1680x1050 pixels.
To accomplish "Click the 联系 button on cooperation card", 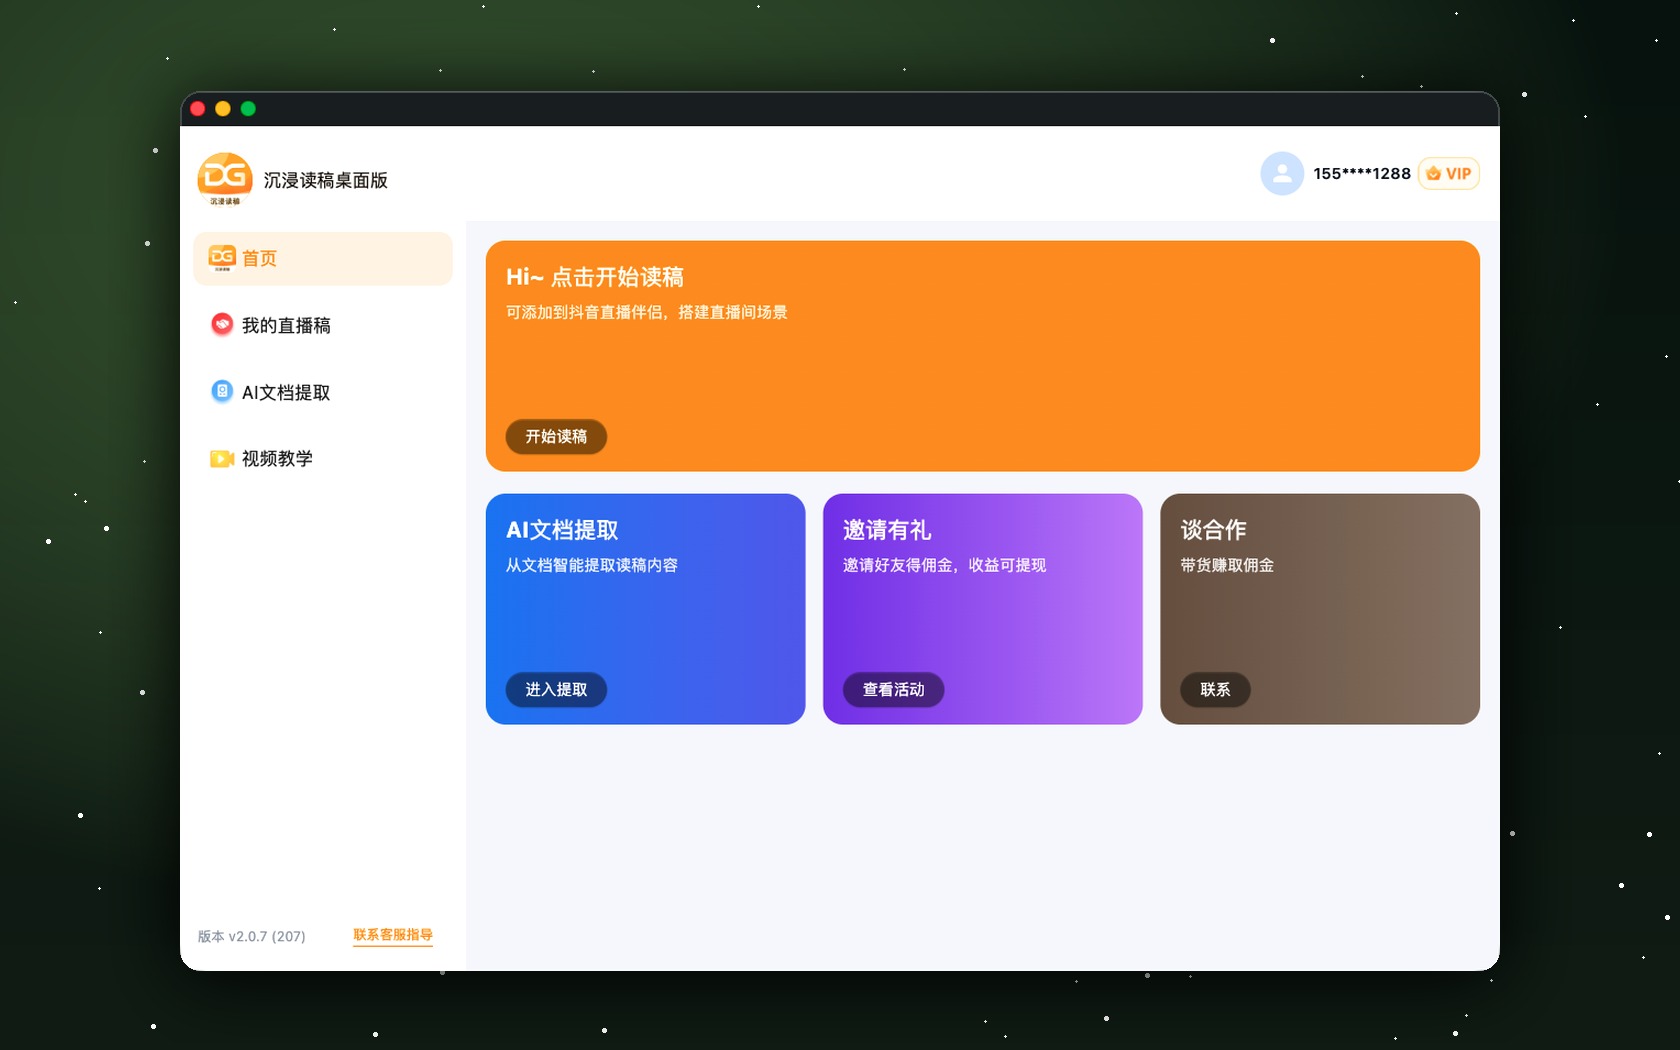I will click(x=1215, y=689).
